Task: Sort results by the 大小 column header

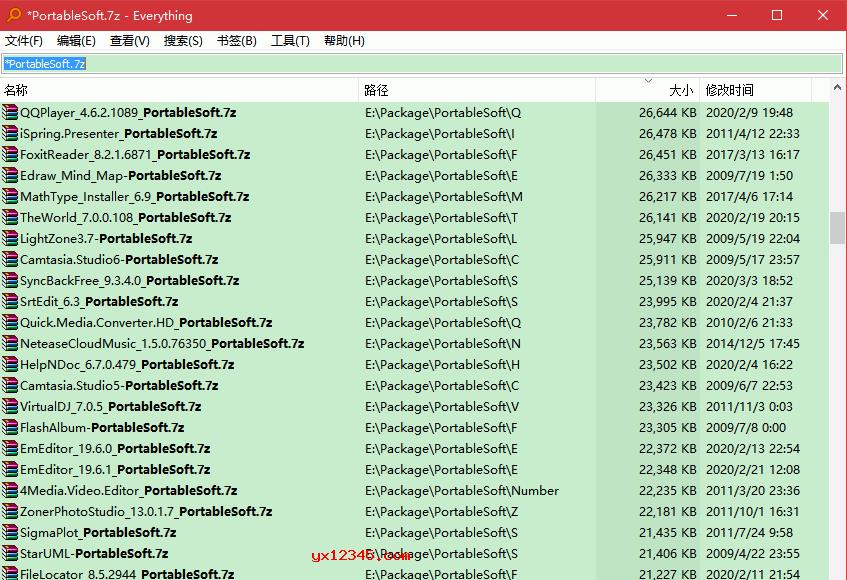Action: point(648,90)
